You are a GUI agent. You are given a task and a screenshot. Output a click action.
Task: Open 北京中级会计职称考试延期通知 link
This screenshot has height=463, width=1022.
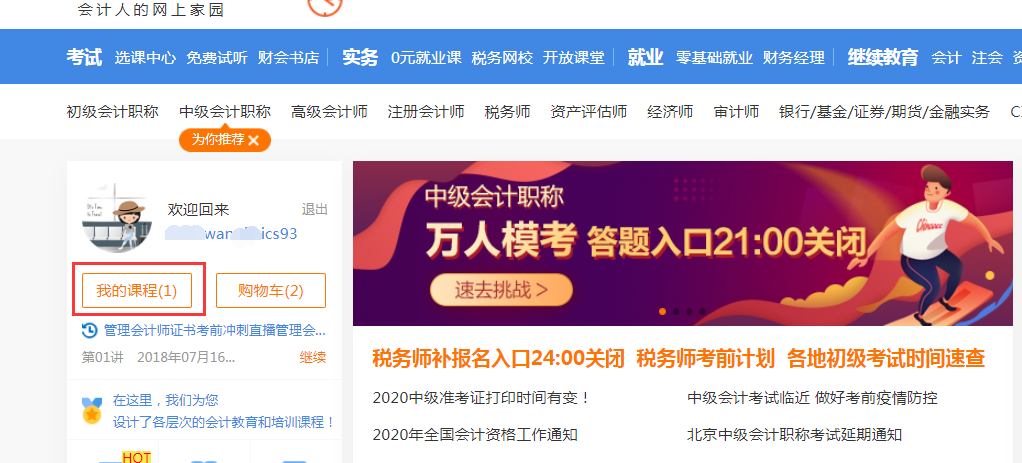pos(795,434)
